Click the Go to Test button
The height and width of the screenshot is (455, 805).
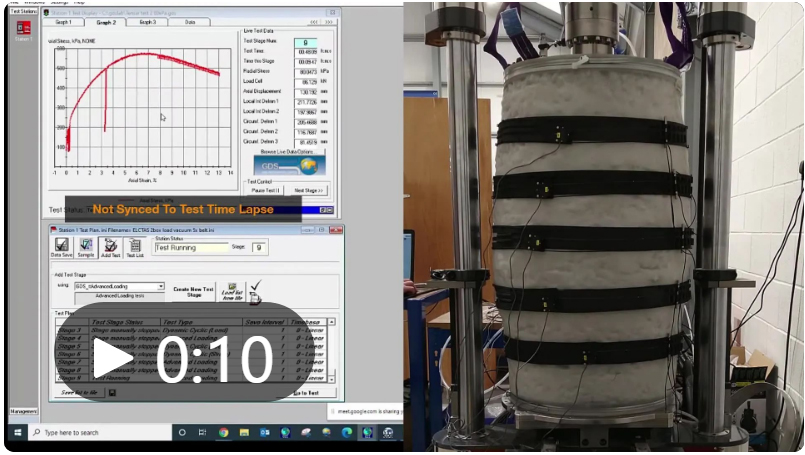[306, 393]
